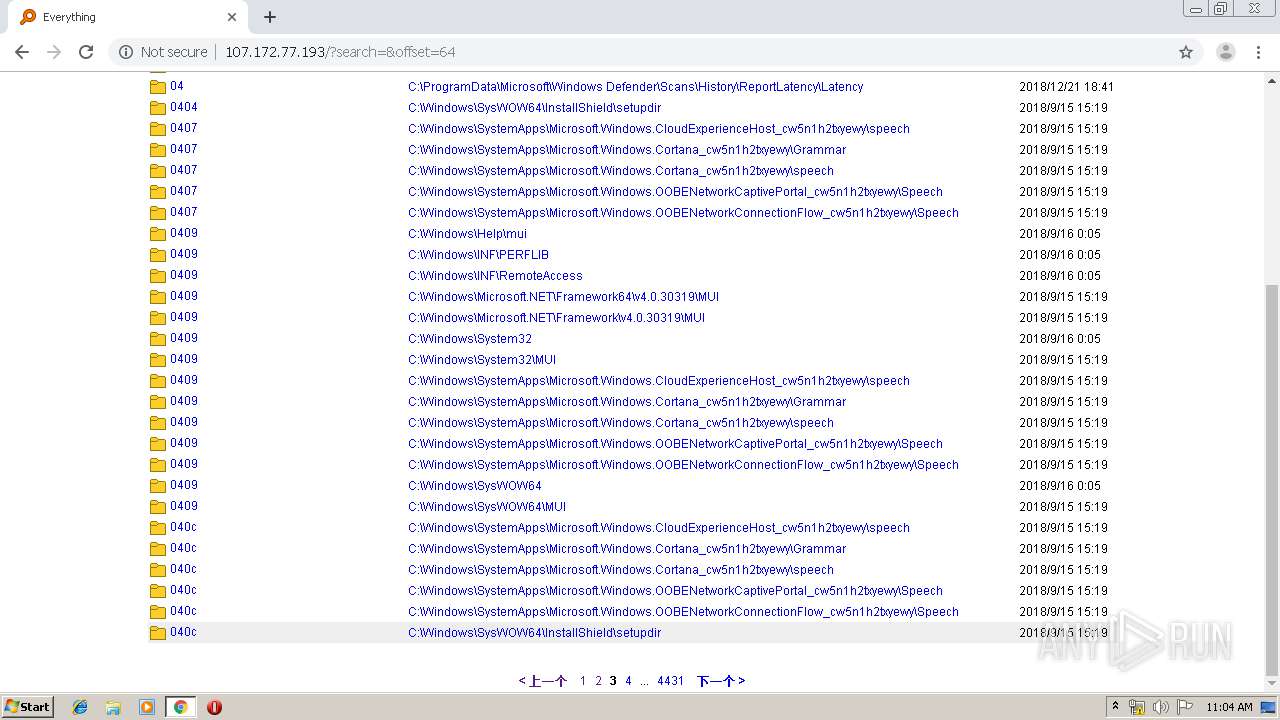Click folder icon for the 0404 row
Viewport: 1280px width, 720px height.
click(x=157, y=108)
